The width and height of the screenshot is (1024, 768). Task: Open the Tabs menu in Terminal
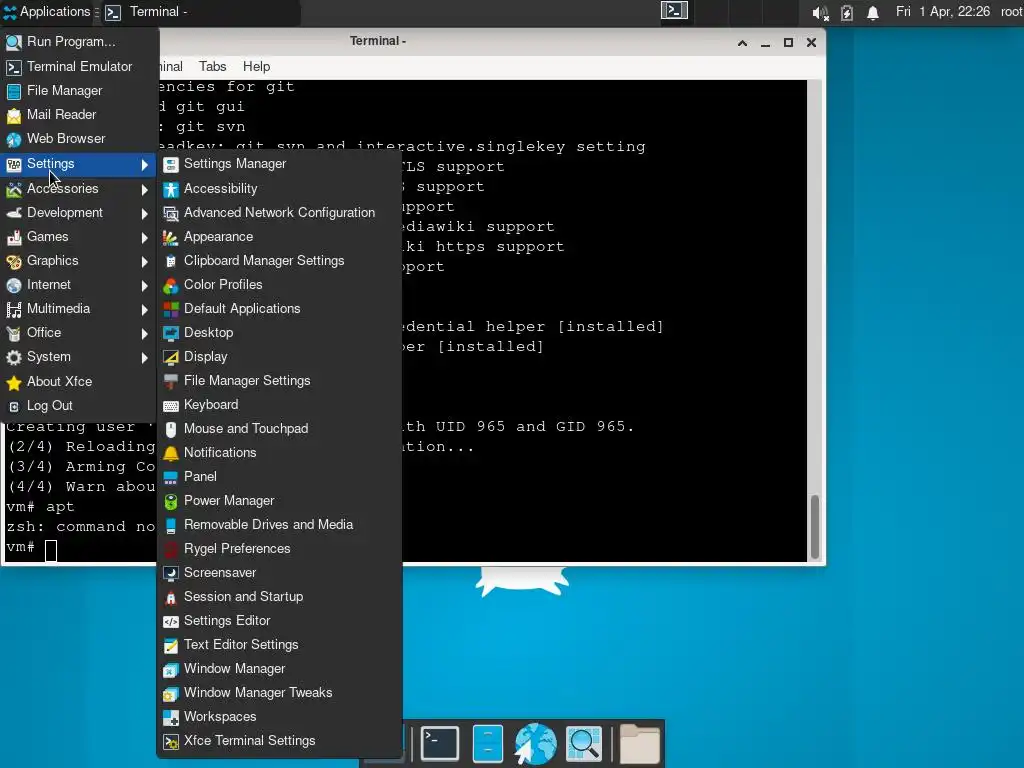[212, 67]
